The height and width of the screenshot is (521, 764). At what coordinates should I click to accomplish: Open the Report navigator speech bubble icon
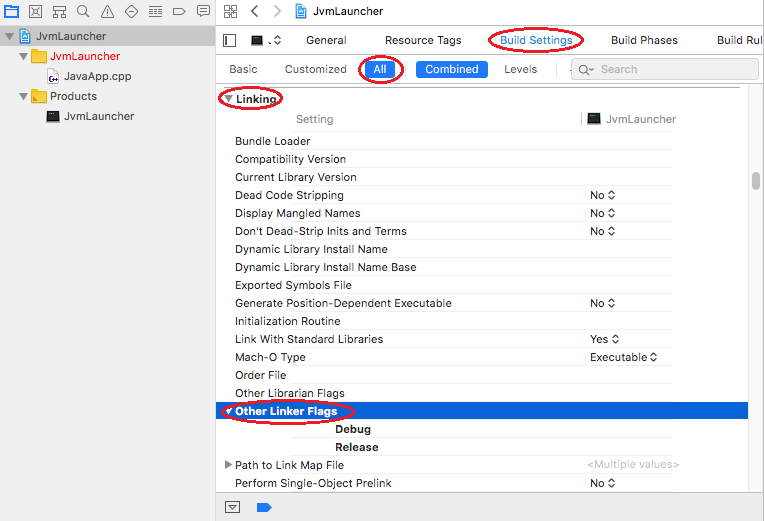(203, 11)
